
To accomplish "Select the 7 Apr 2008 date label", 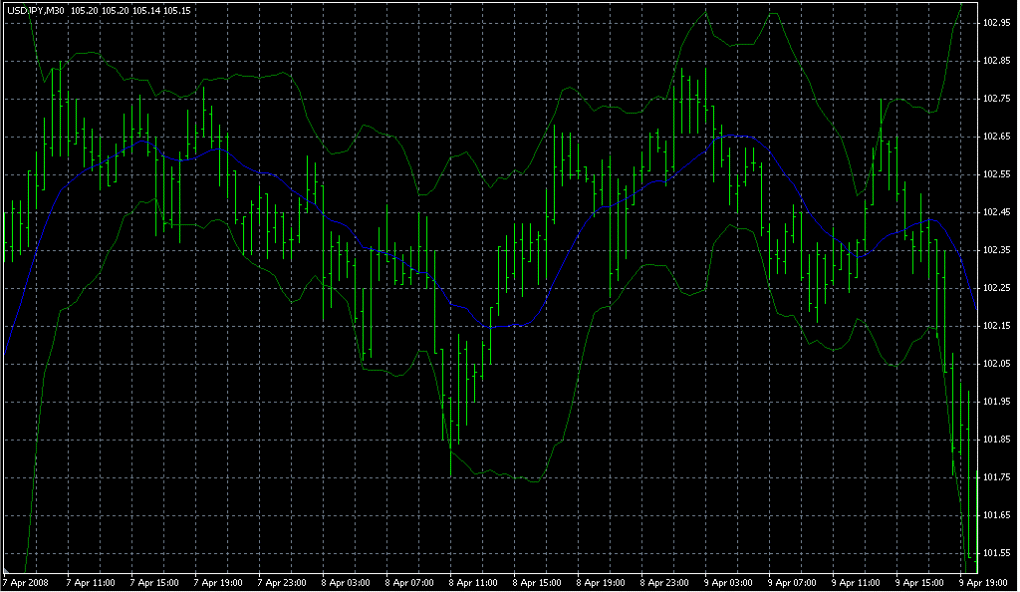I will click(x=26, y=582).
